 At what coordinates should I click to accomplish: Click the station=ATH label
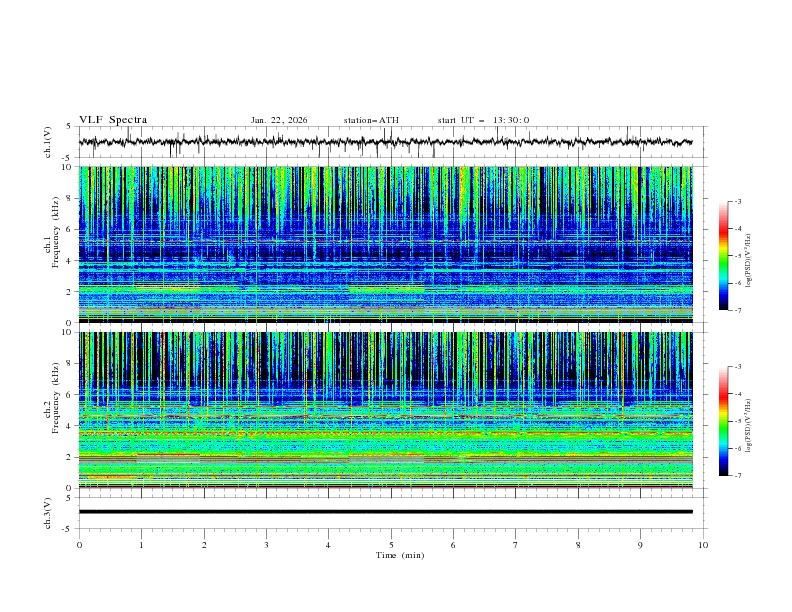[x=371, y=120]
